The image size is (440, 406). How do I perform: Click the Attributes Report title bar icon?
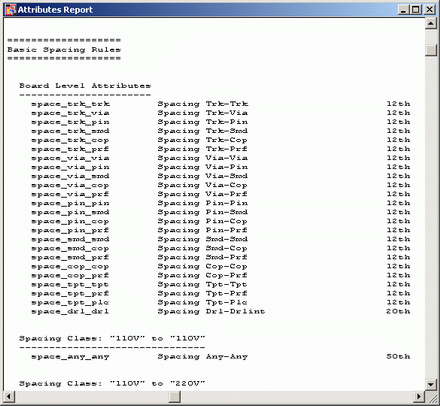click(x=10, y=10)
